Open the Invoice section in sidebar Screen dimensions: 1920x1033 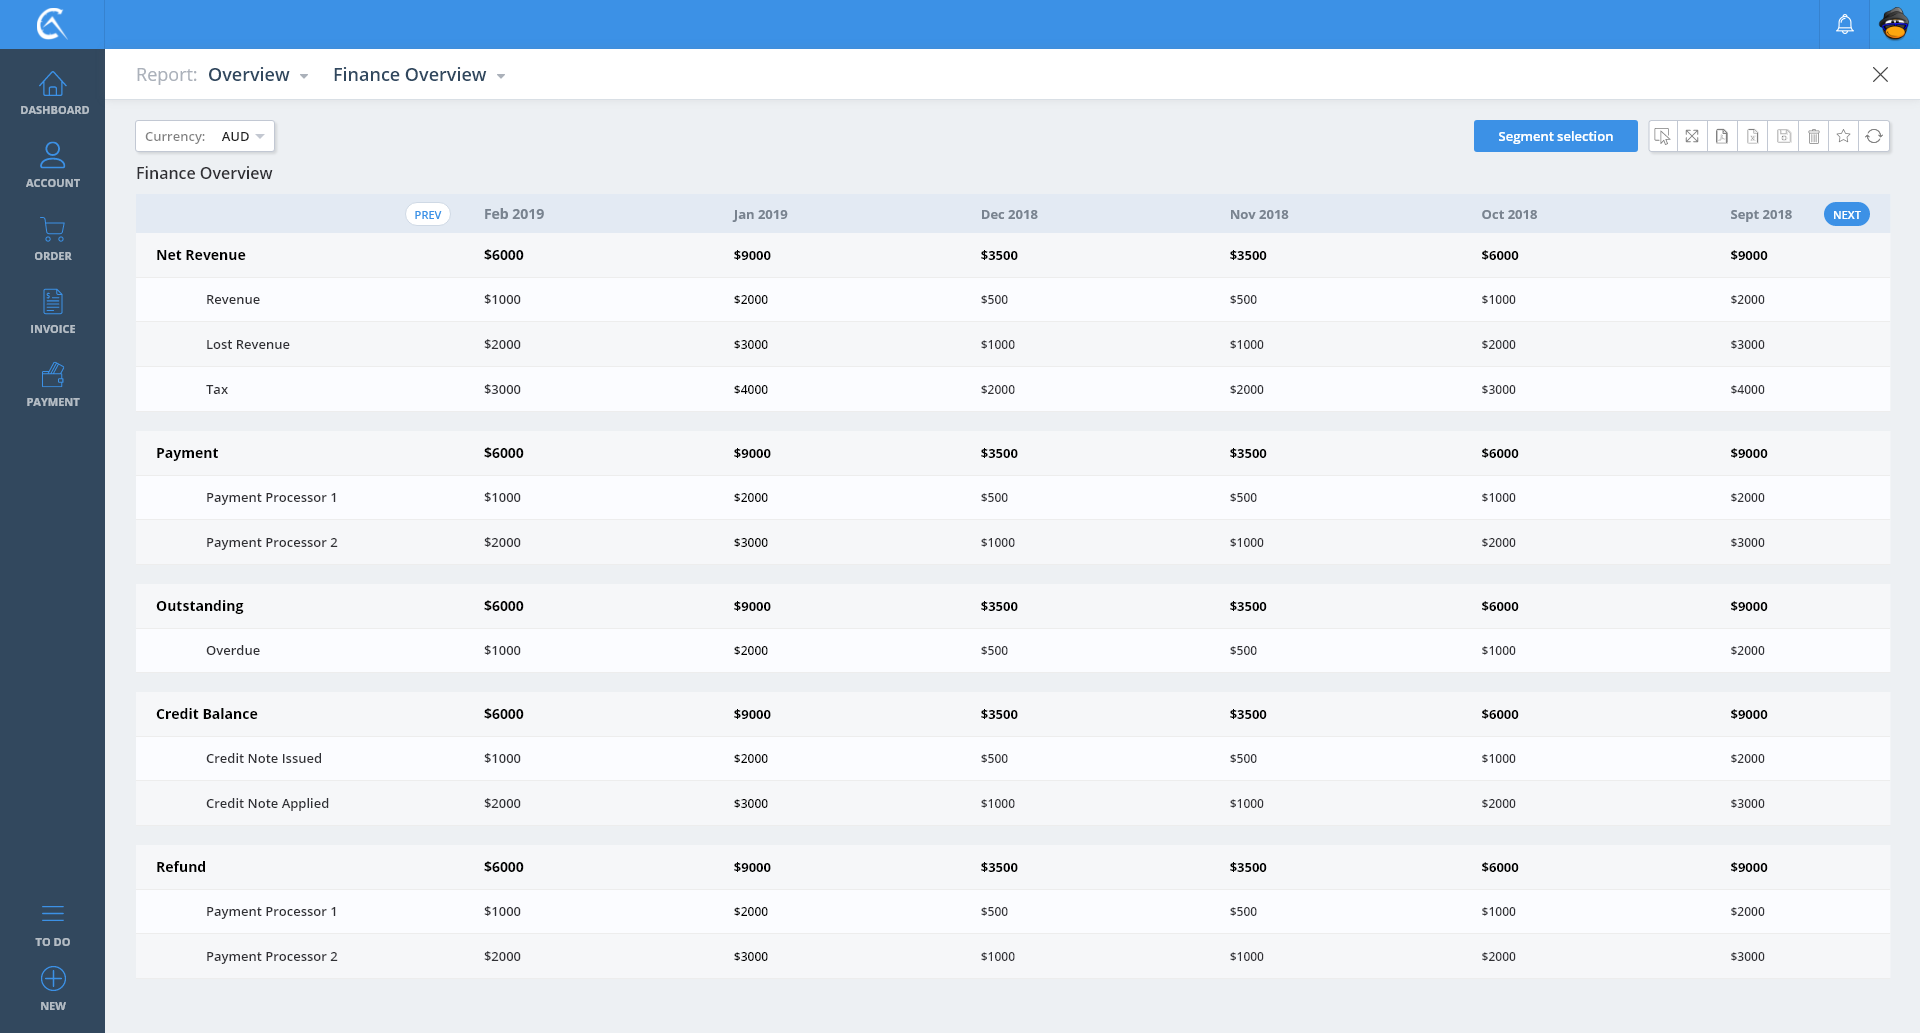(53, 311)
